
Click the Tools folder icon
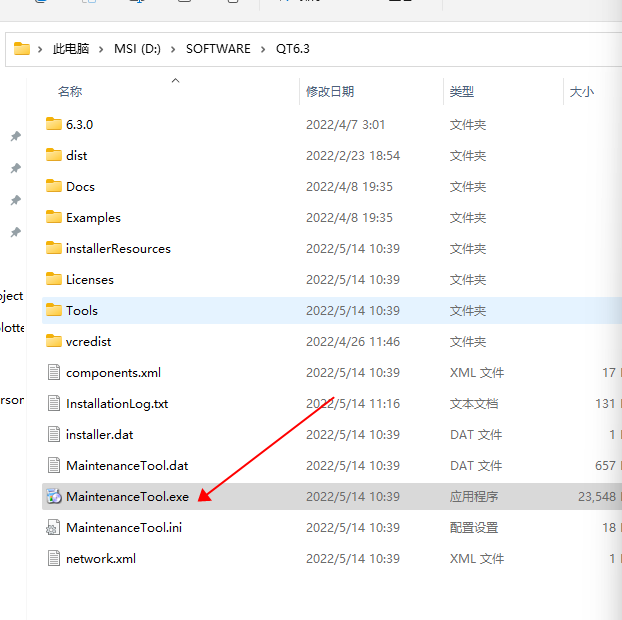tap(54, 310)
